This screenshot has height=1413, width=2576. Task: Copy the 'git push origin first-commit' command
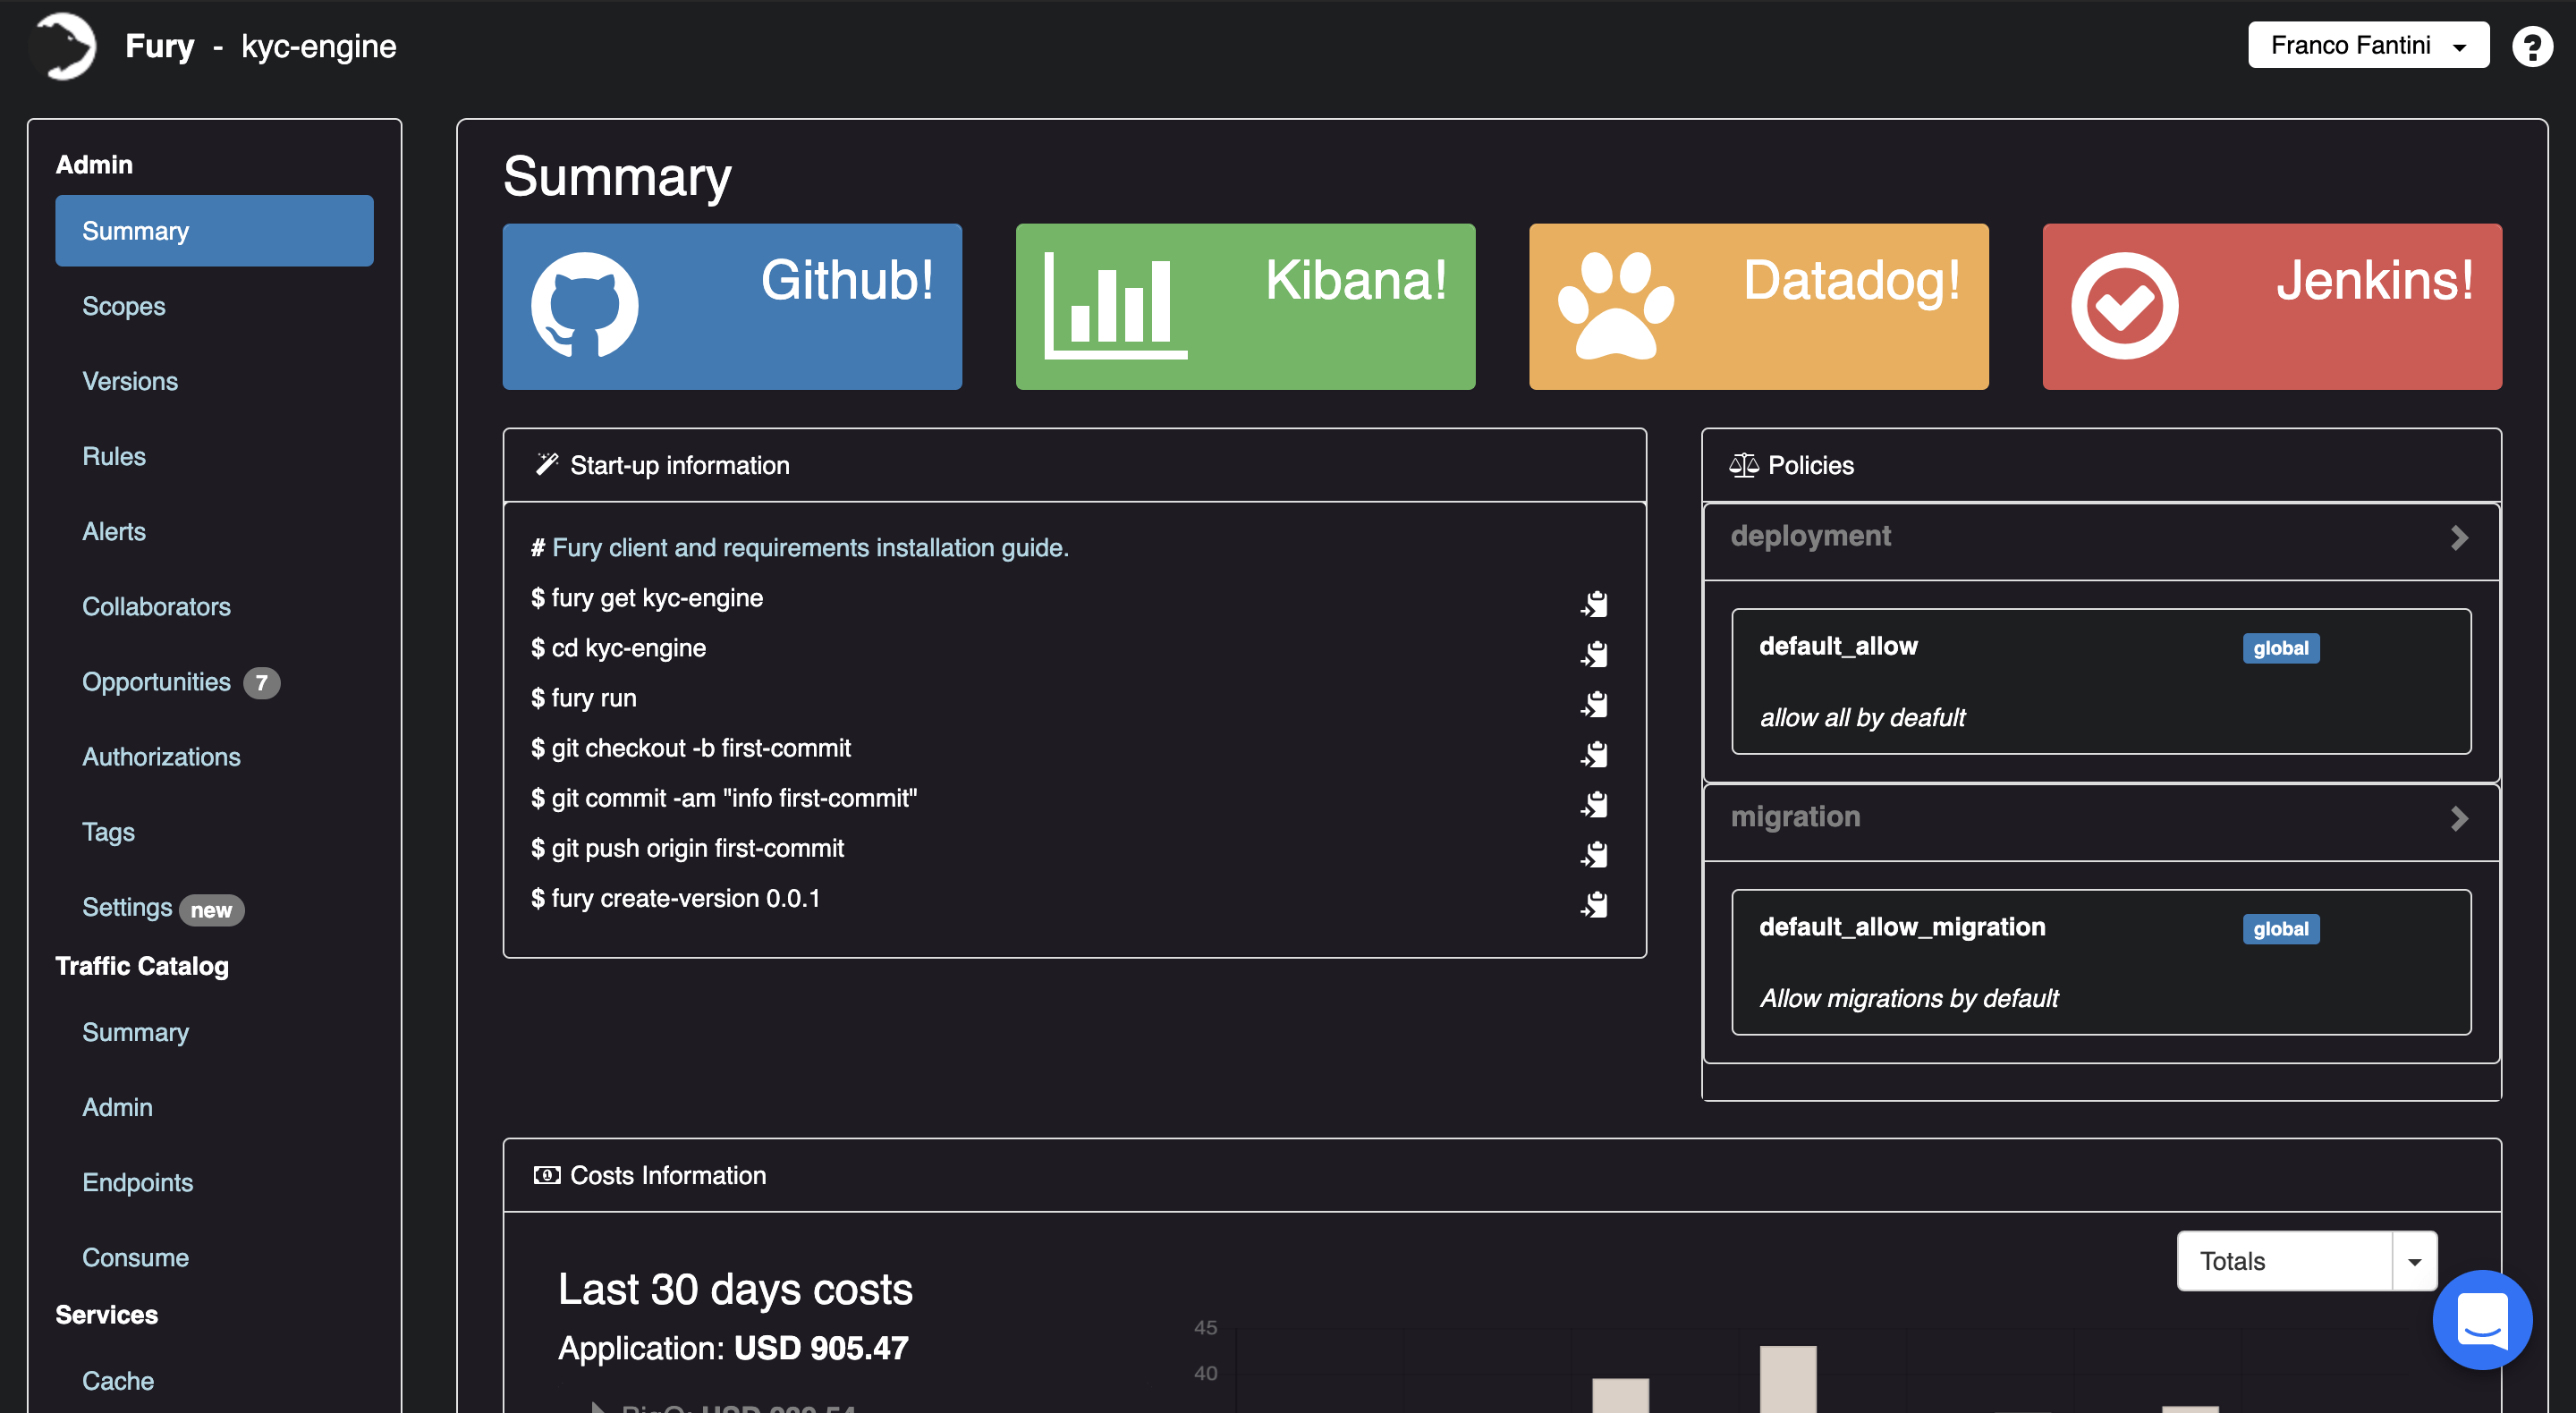1595,854
